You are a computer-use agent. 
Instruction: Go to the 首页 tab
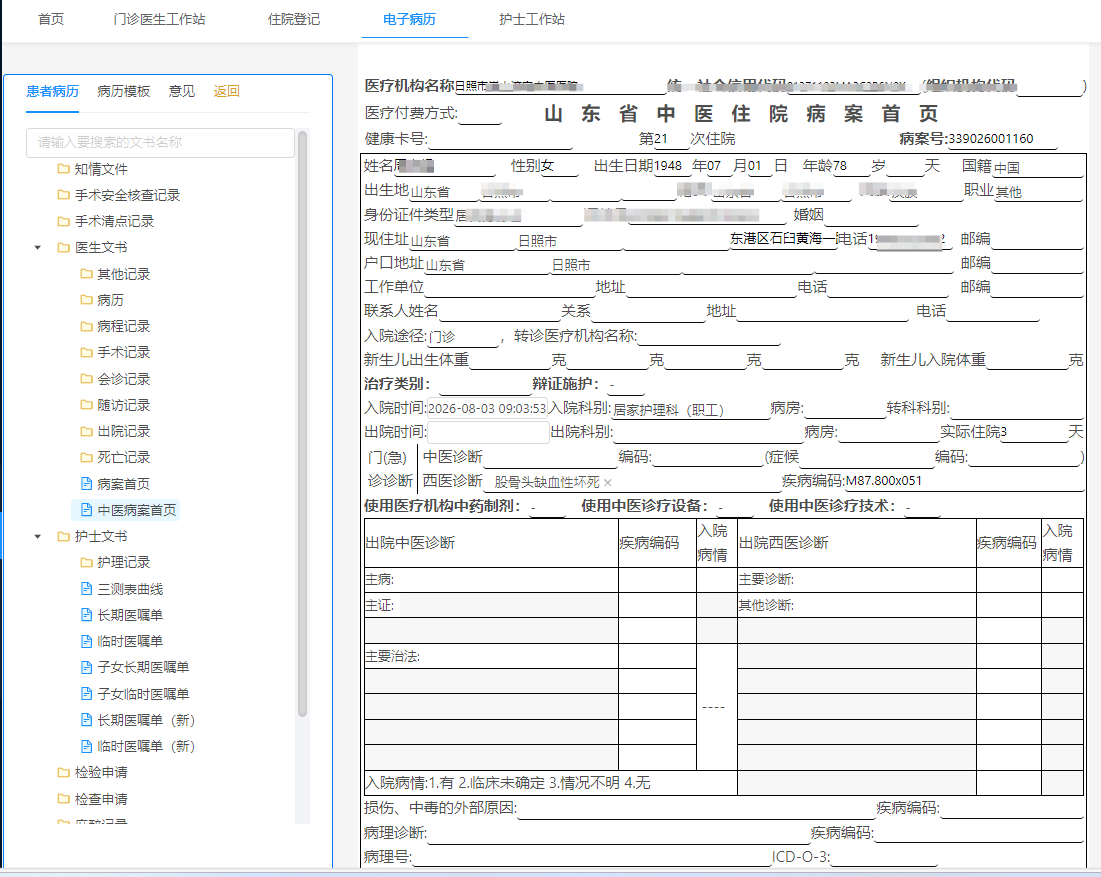tap(51, 19)
